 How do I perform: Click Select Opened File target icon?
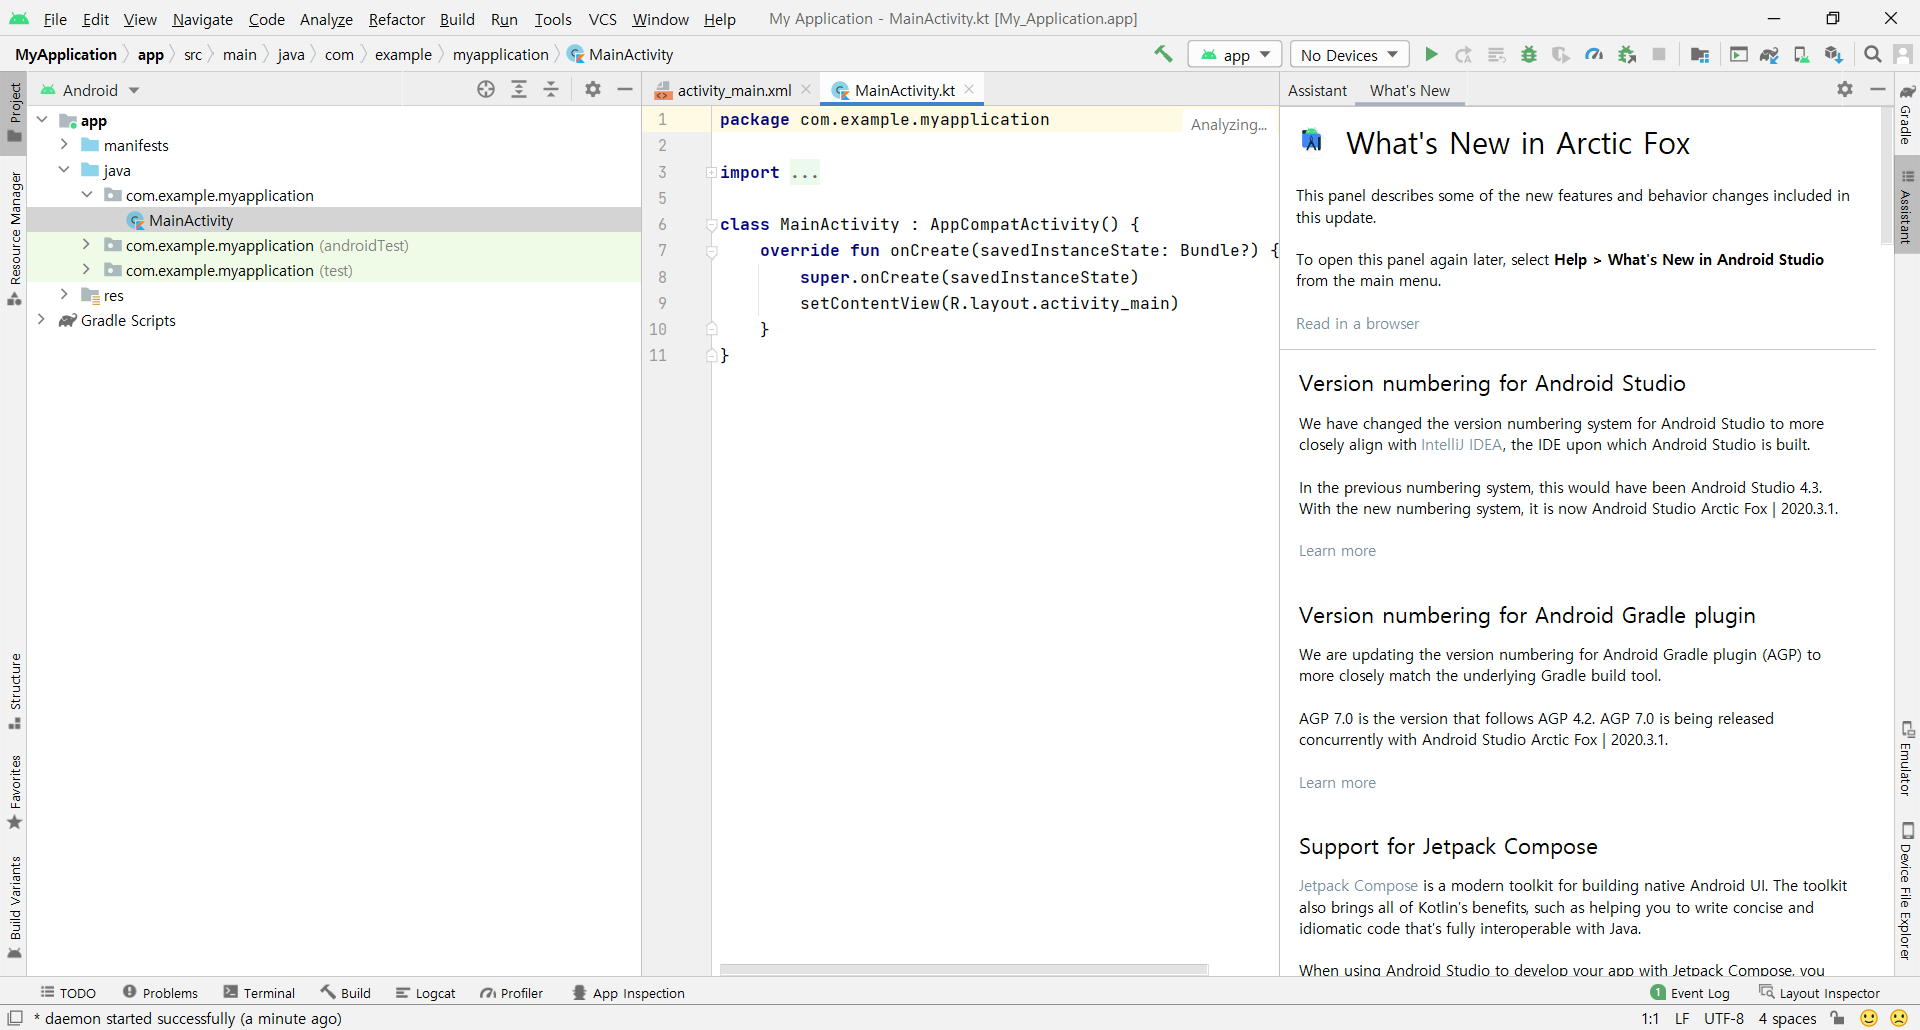click(486, 89)
